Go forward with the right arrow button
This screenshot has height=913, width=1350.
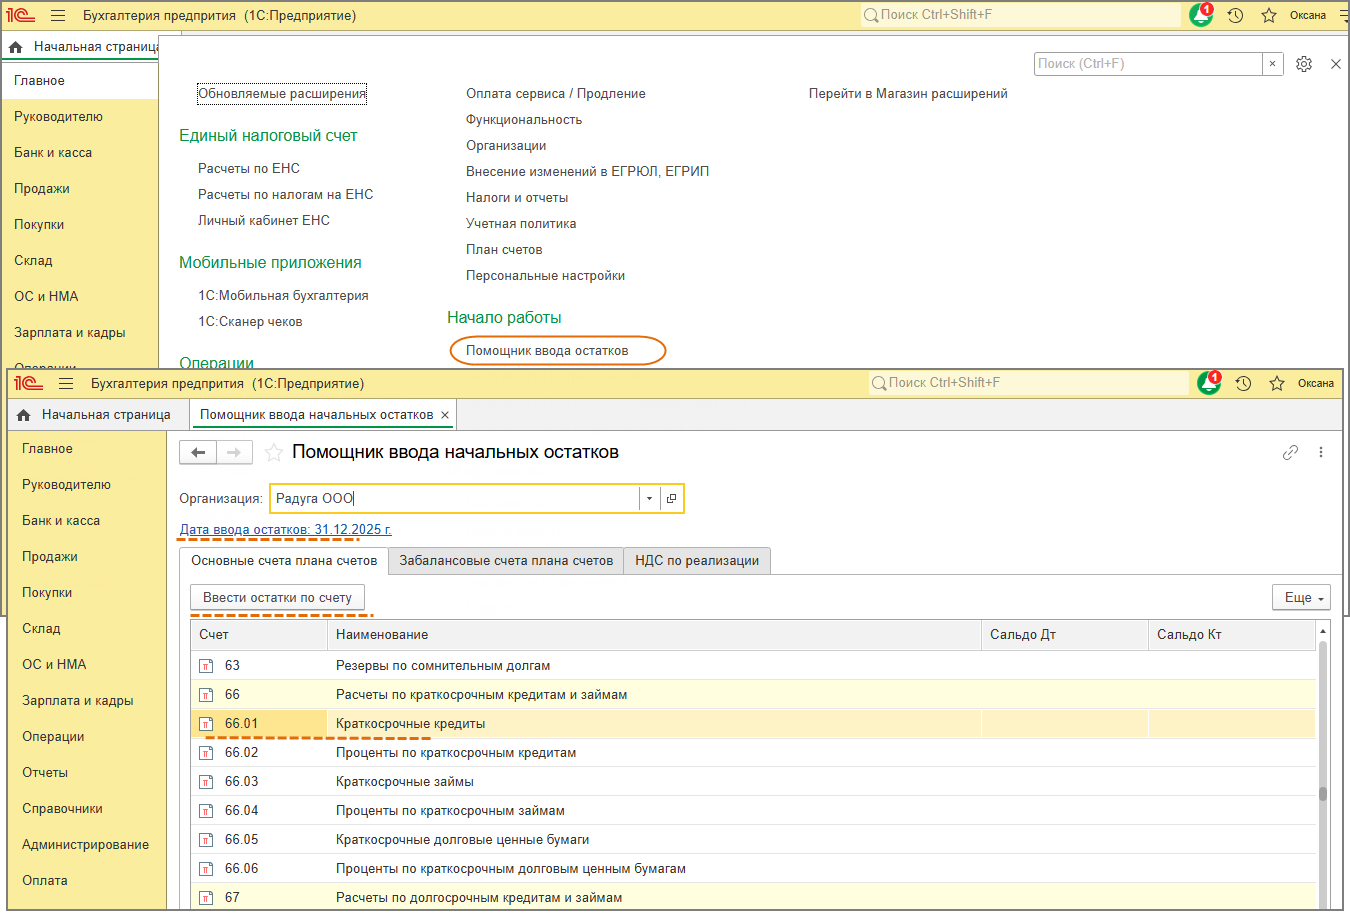234,453
